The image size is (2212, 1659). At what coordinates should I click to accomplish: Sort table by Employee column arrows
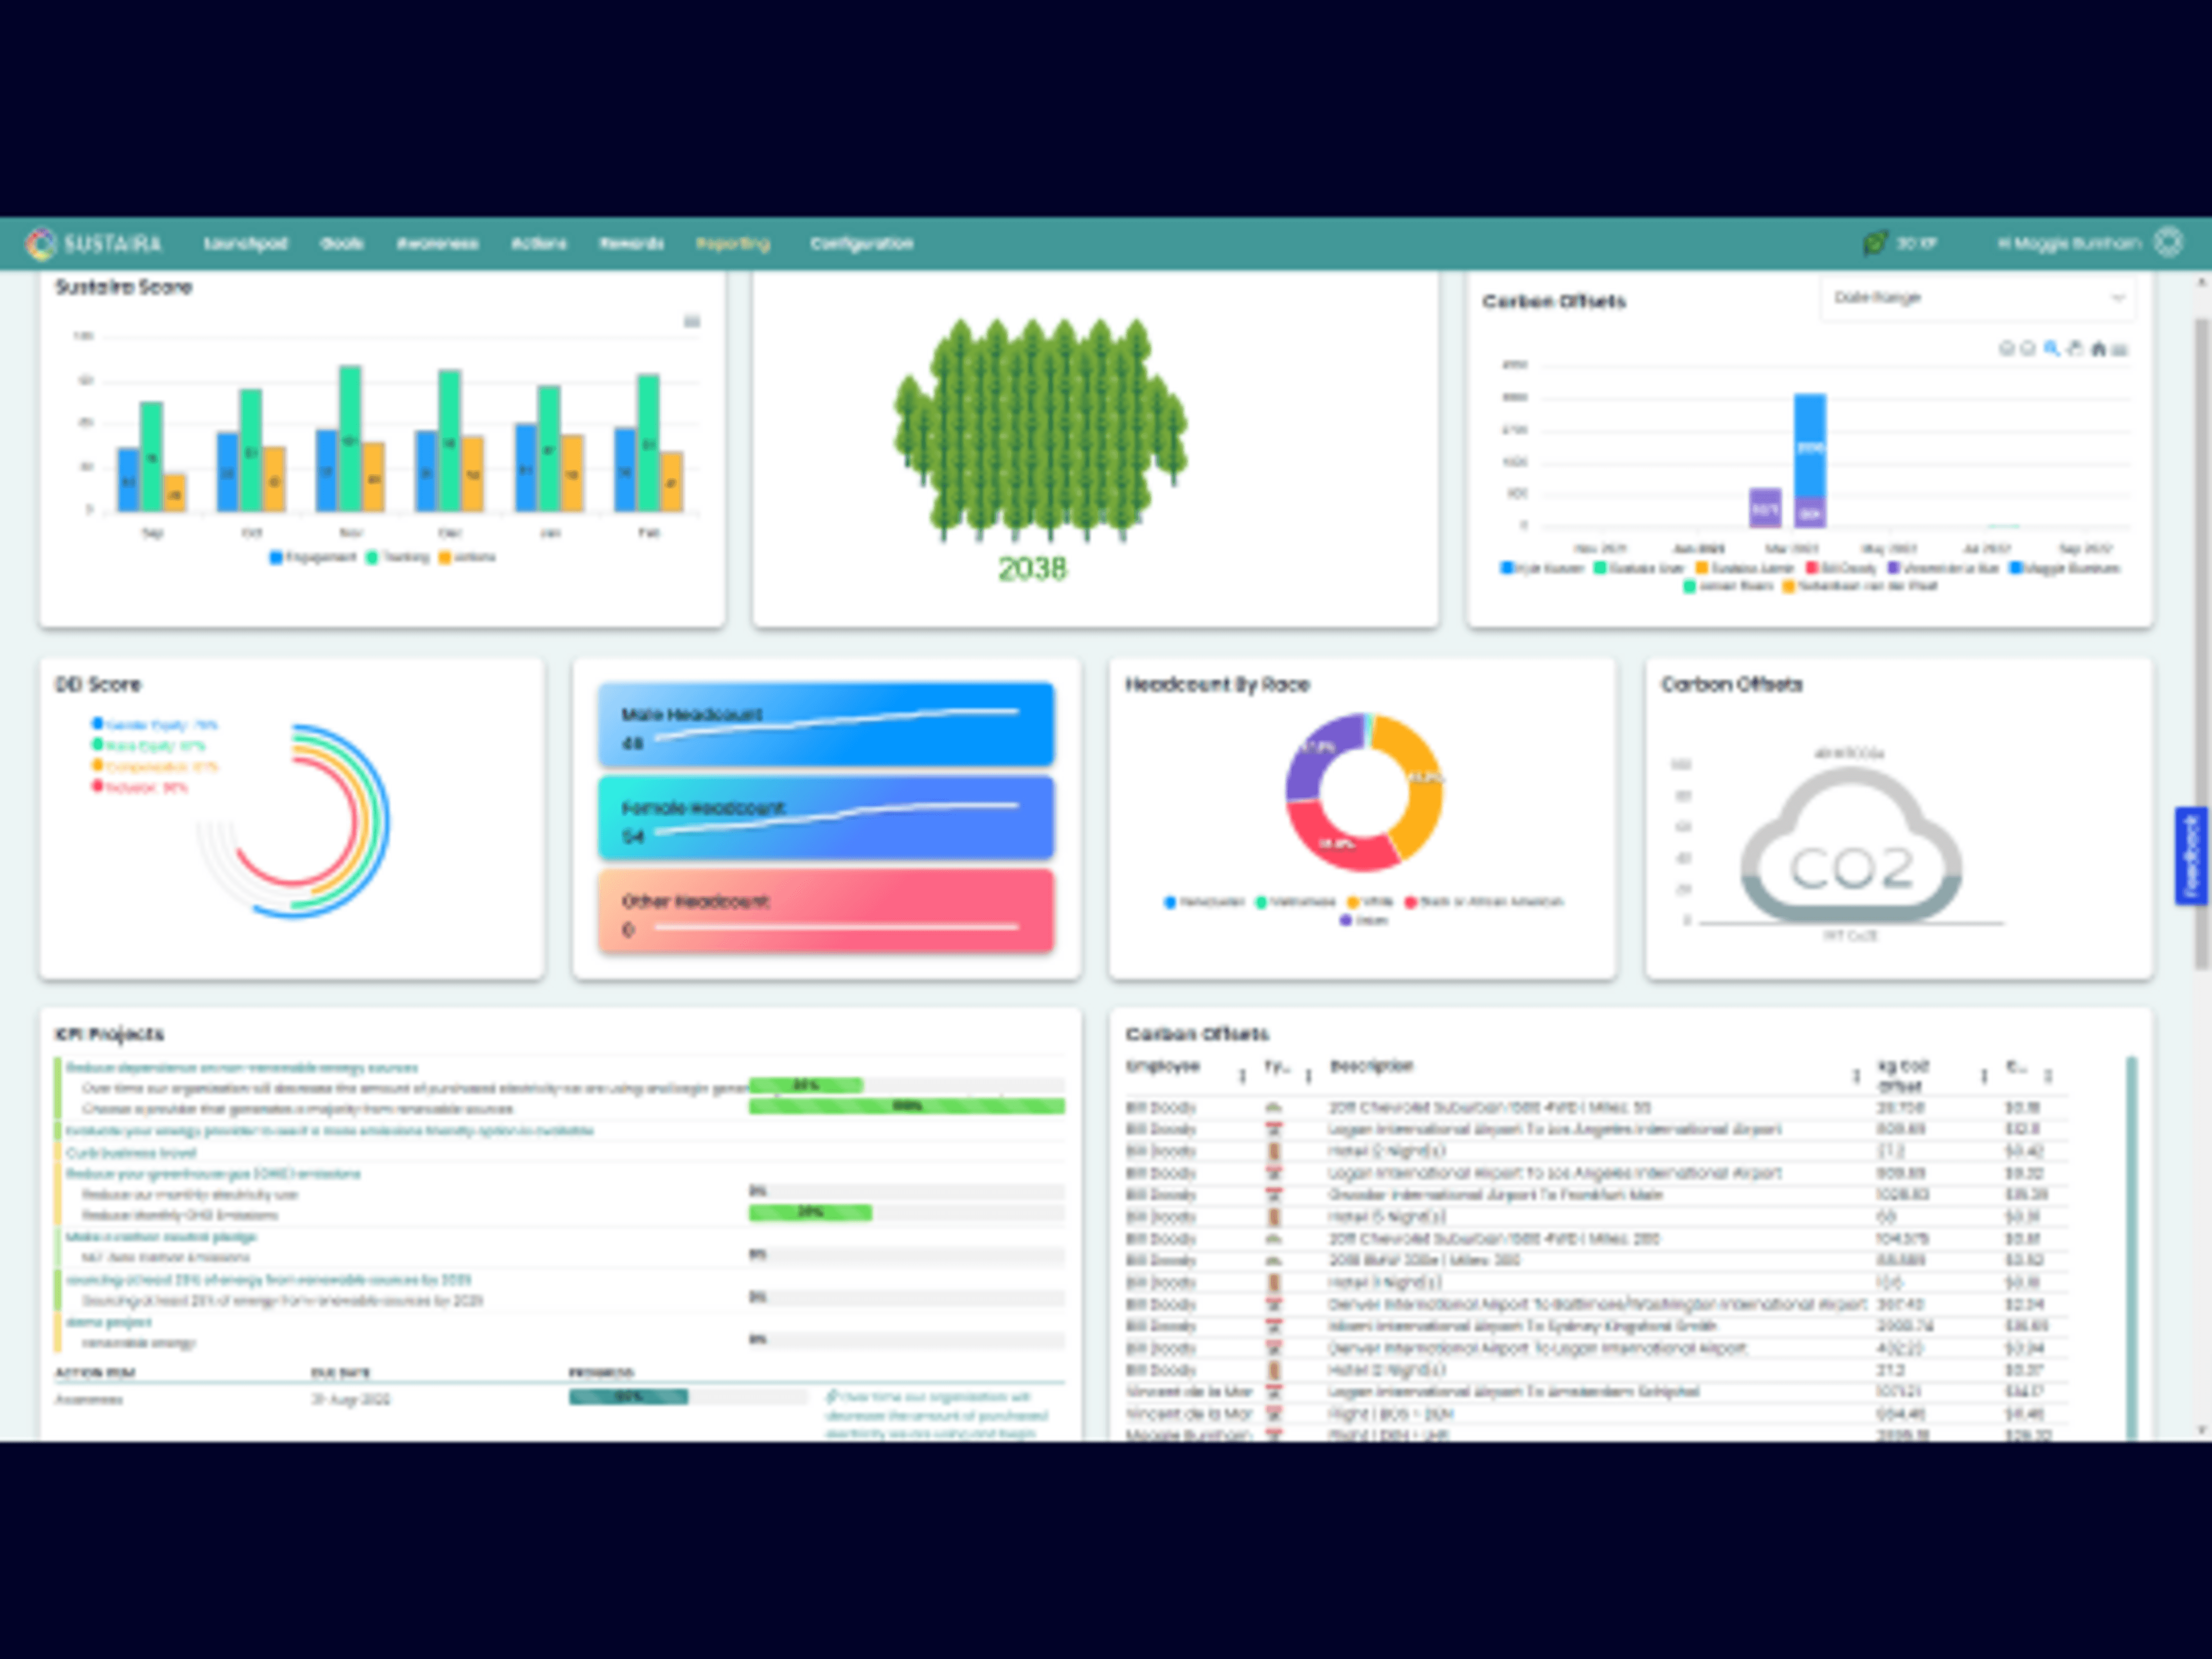1242,1076
